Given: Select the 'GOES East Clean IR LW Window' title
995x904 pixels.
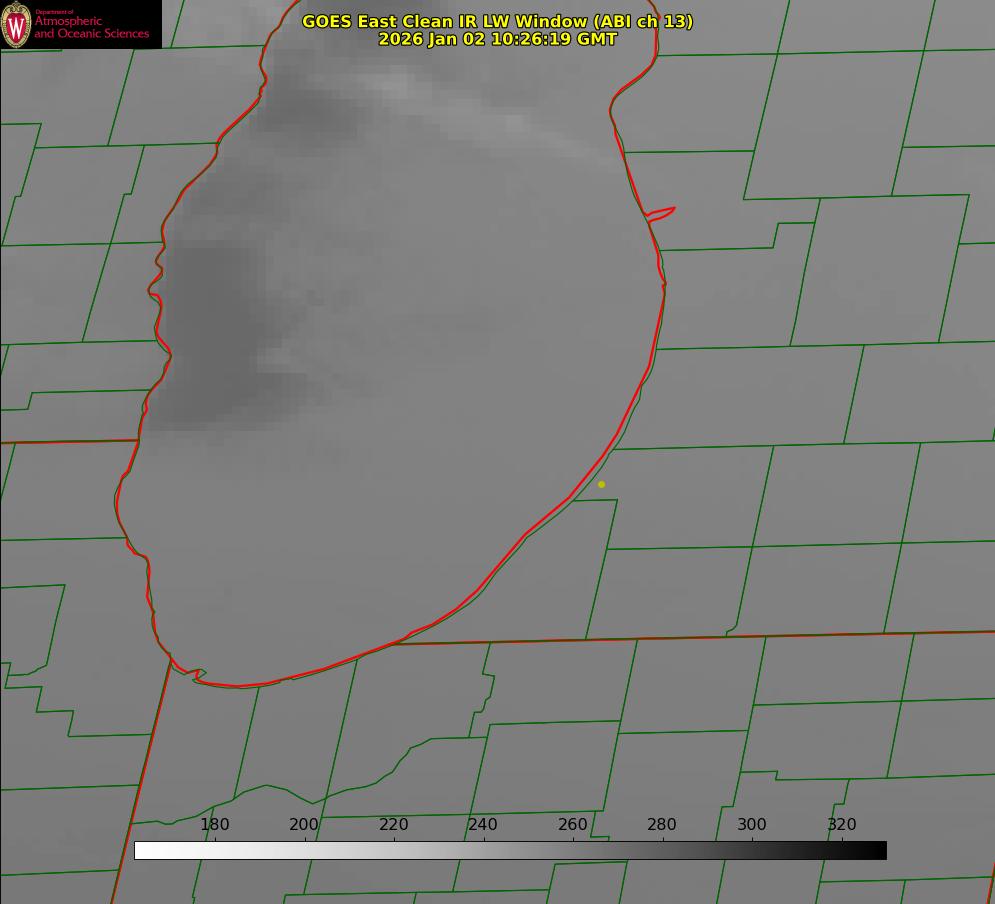Looking at the screenshot, I should click(x=497, y=21).
